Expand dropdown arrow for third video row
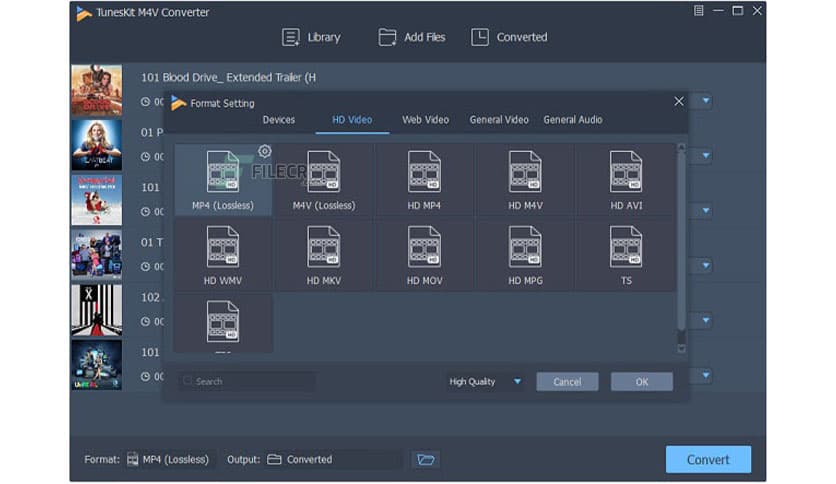Image resolution: width=836 pixels, height=484 pixels. 706,211
